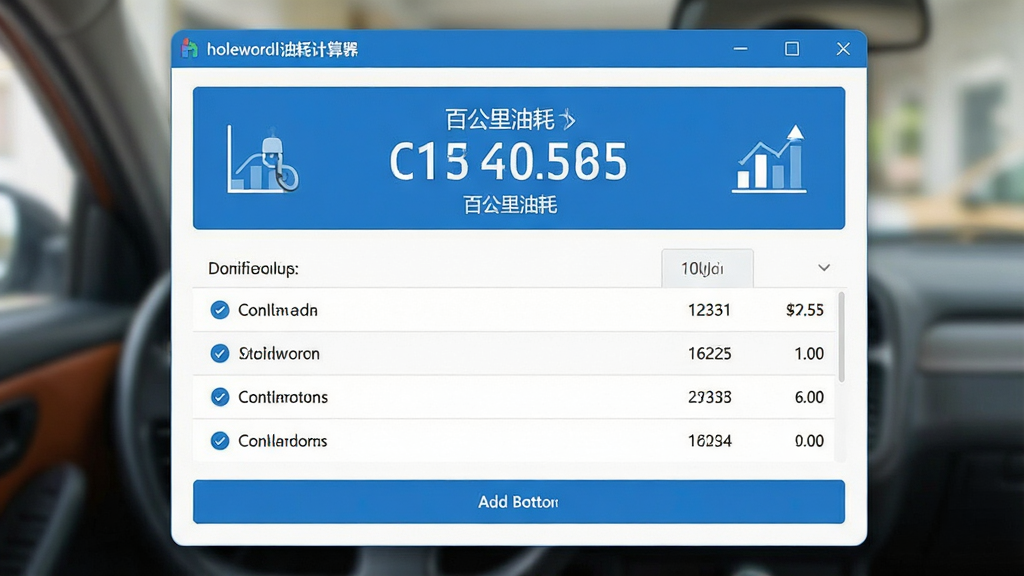Click the value 12331
The height and width of the screenshot is (576, 1024).
(709, 310)
